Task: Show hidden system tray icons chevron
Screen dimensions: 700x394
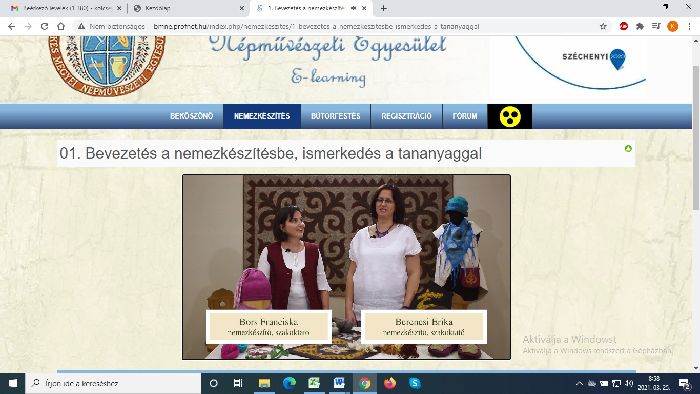Action: click(579, 383)
